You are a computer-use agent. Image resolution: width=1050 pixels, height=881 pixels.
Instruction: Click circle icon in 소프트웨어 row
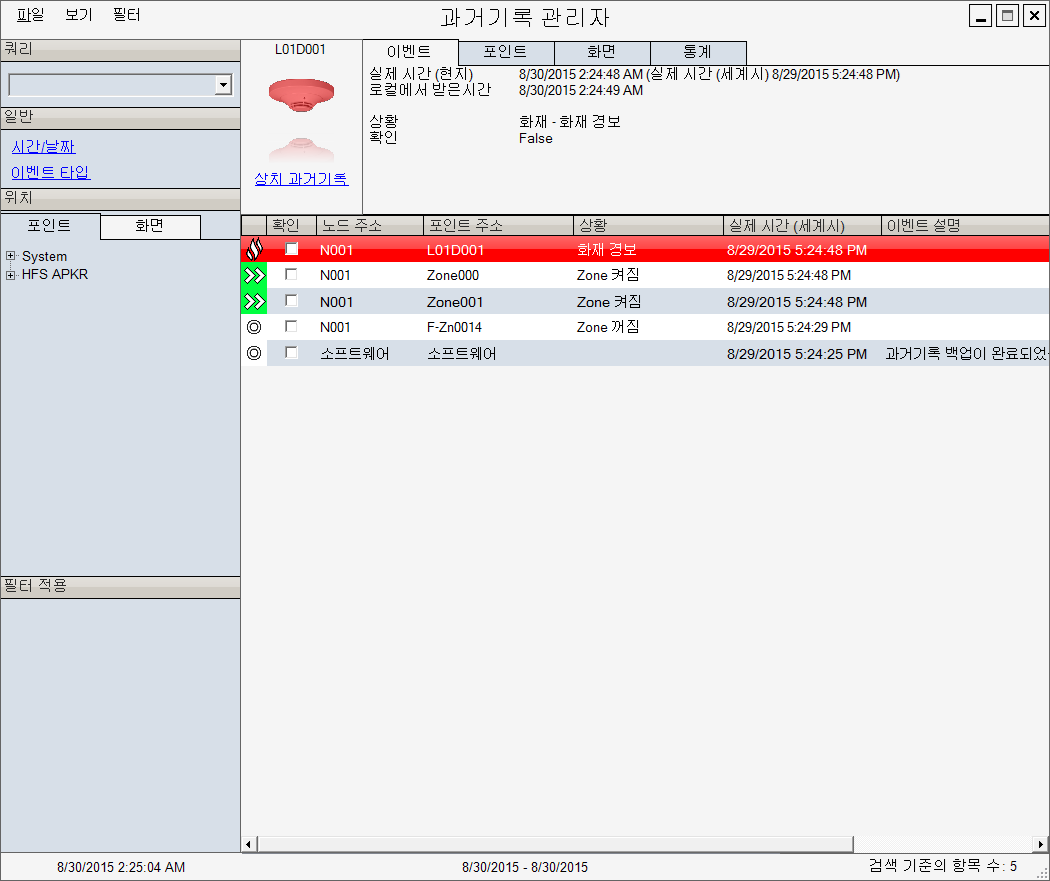tap(254, 353)
